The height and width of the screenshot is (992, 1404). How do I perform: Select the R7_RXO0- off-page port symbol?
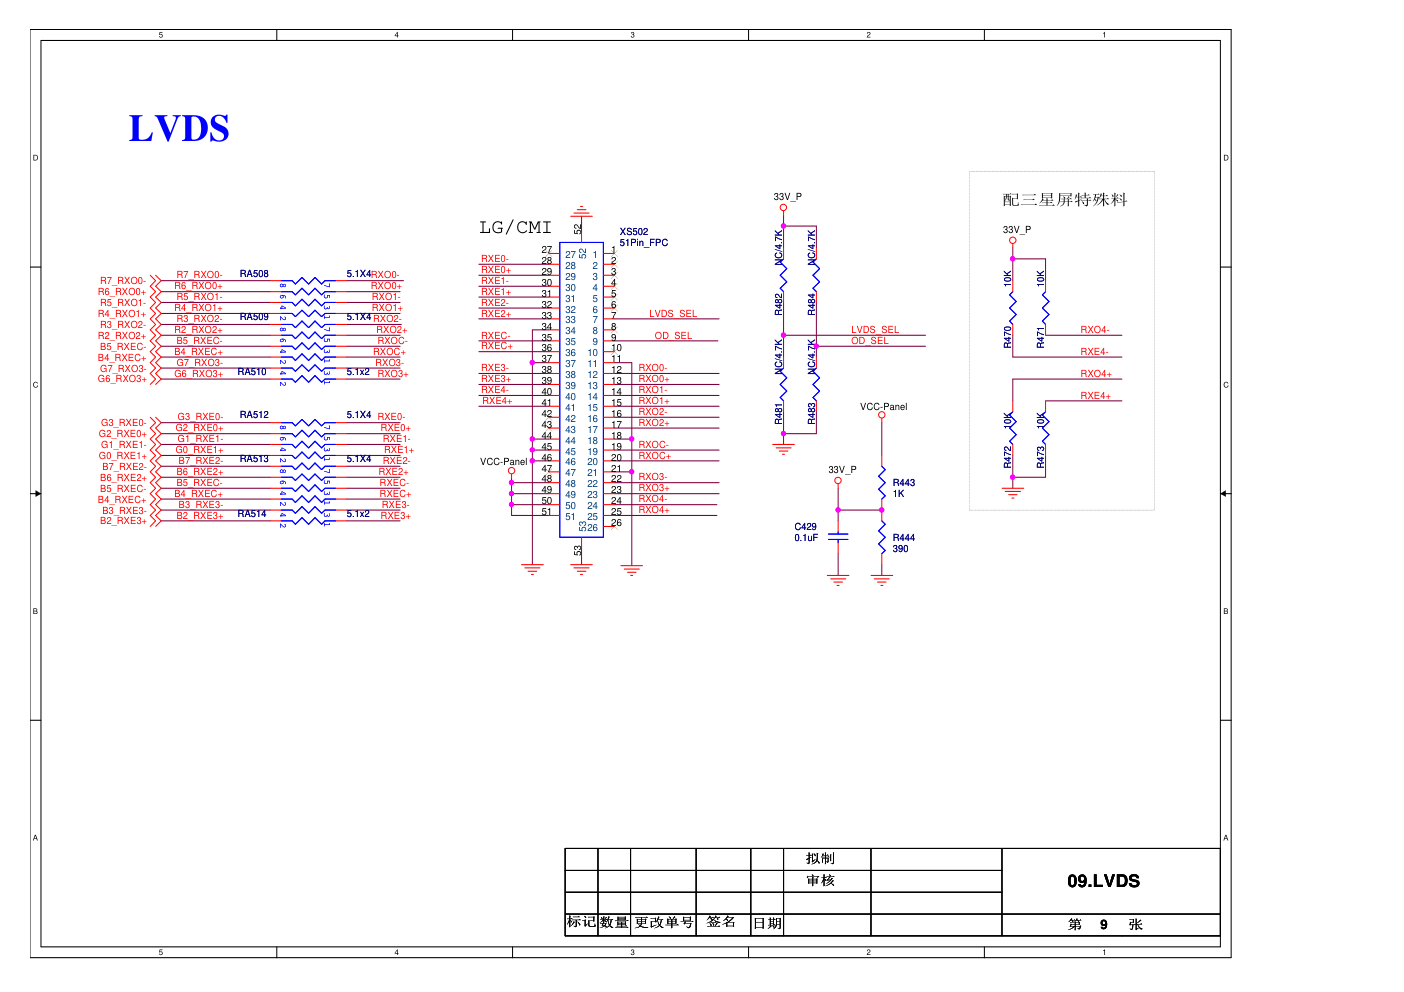pos(154,281)
